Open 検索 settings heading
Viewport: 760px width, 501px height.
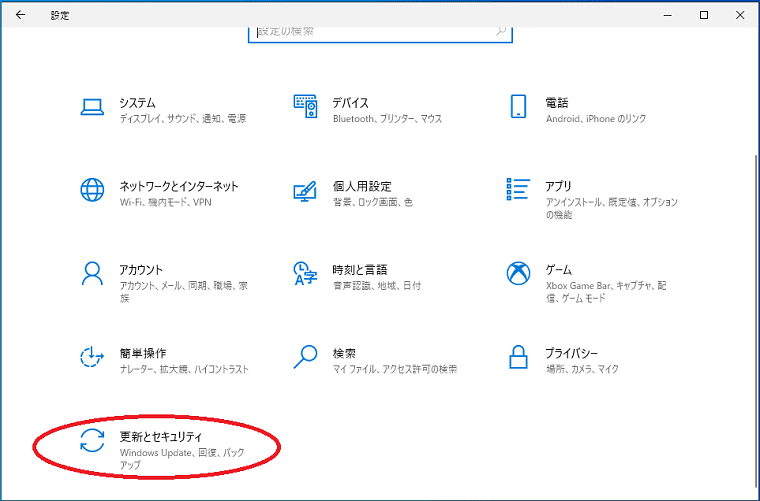coord(344,353)
